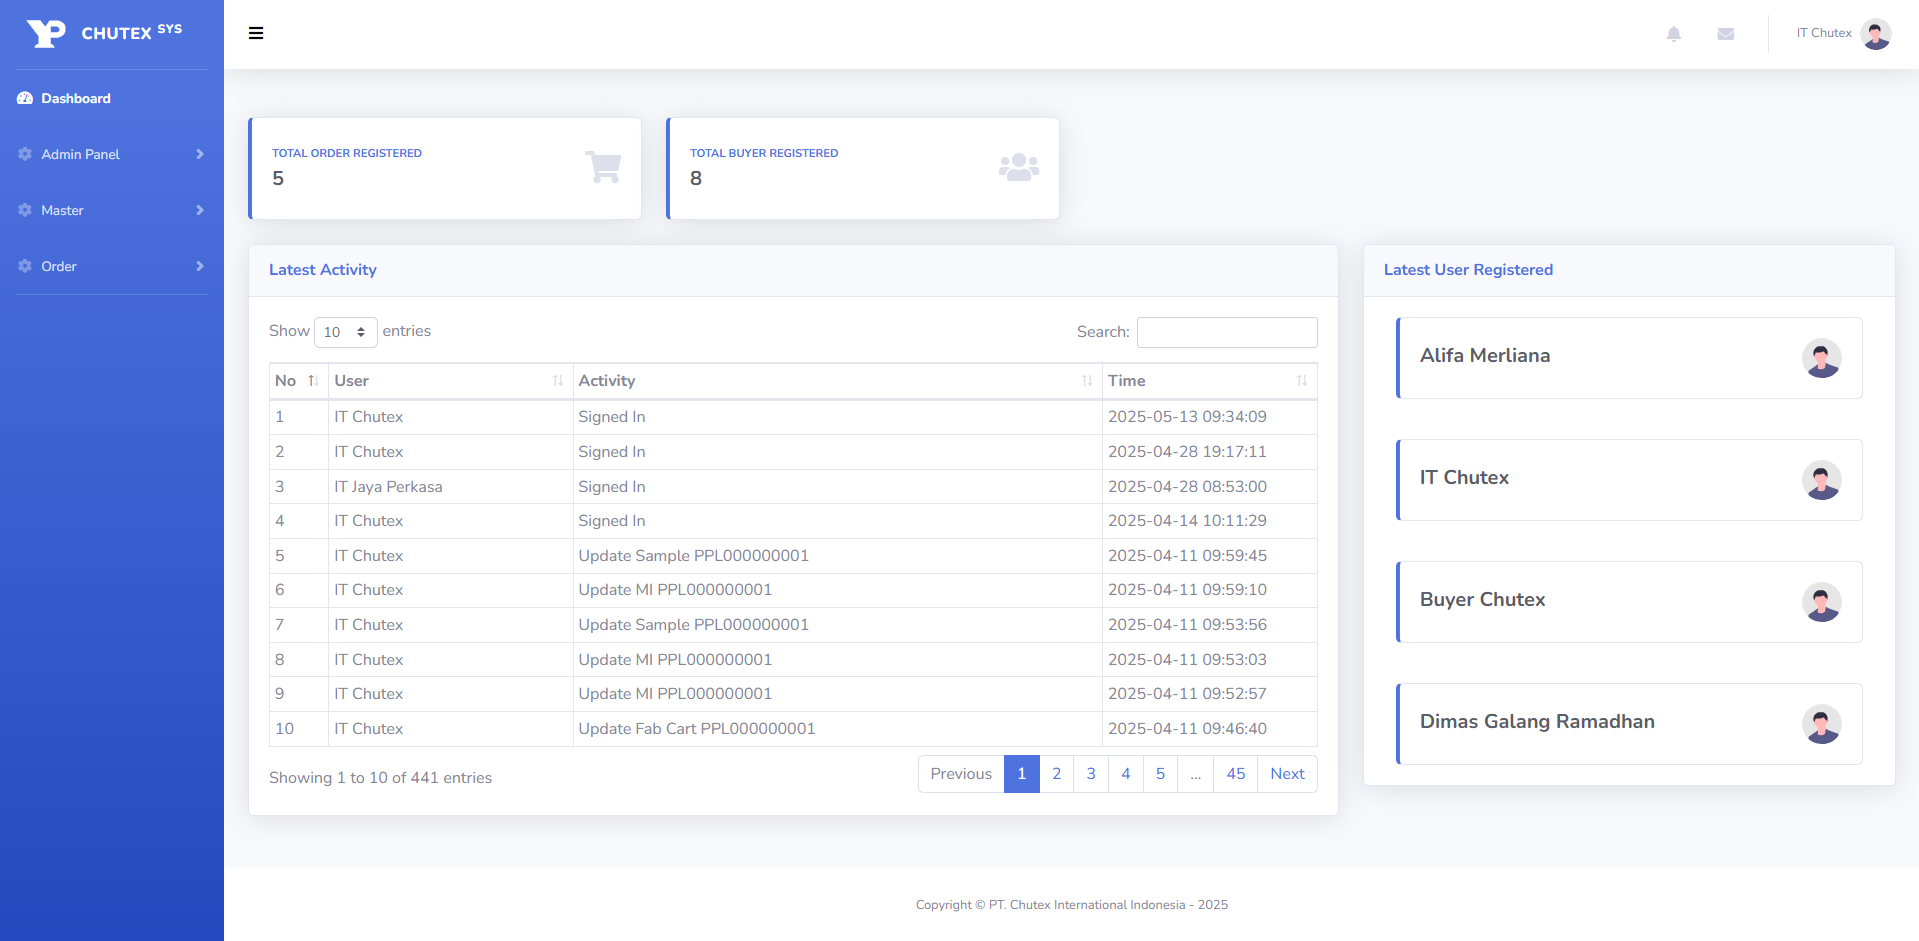Toggle sorting on the Activity column
Screen dimensions: 1919x941
click(835, 381)
